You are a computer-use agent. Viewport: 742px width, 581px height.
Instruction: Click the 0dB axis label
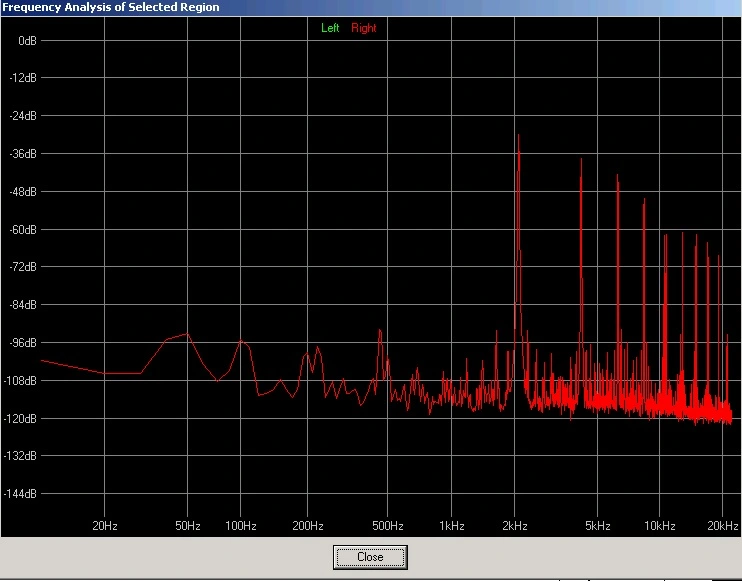point(27,41)
